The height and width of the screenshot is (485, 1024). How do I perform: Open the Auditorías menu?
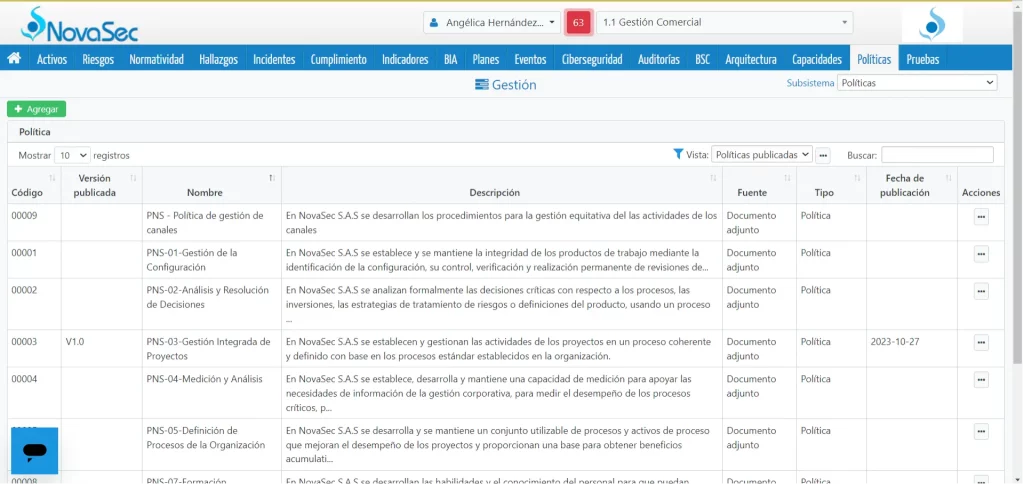click(659, 59)
